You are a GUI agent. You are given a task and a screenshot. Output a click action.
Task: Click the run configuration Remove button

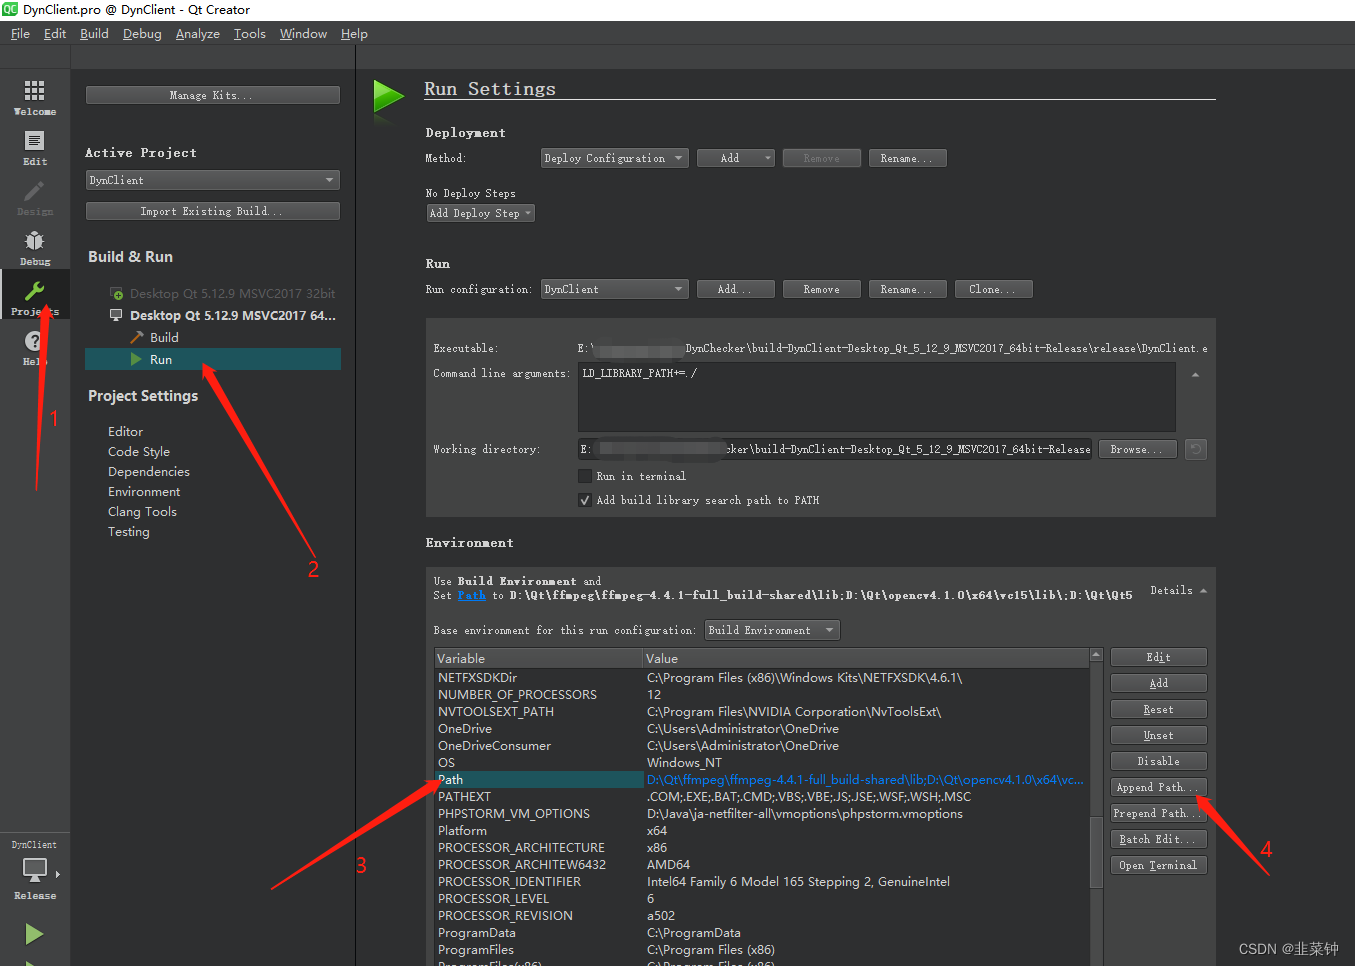822,289
